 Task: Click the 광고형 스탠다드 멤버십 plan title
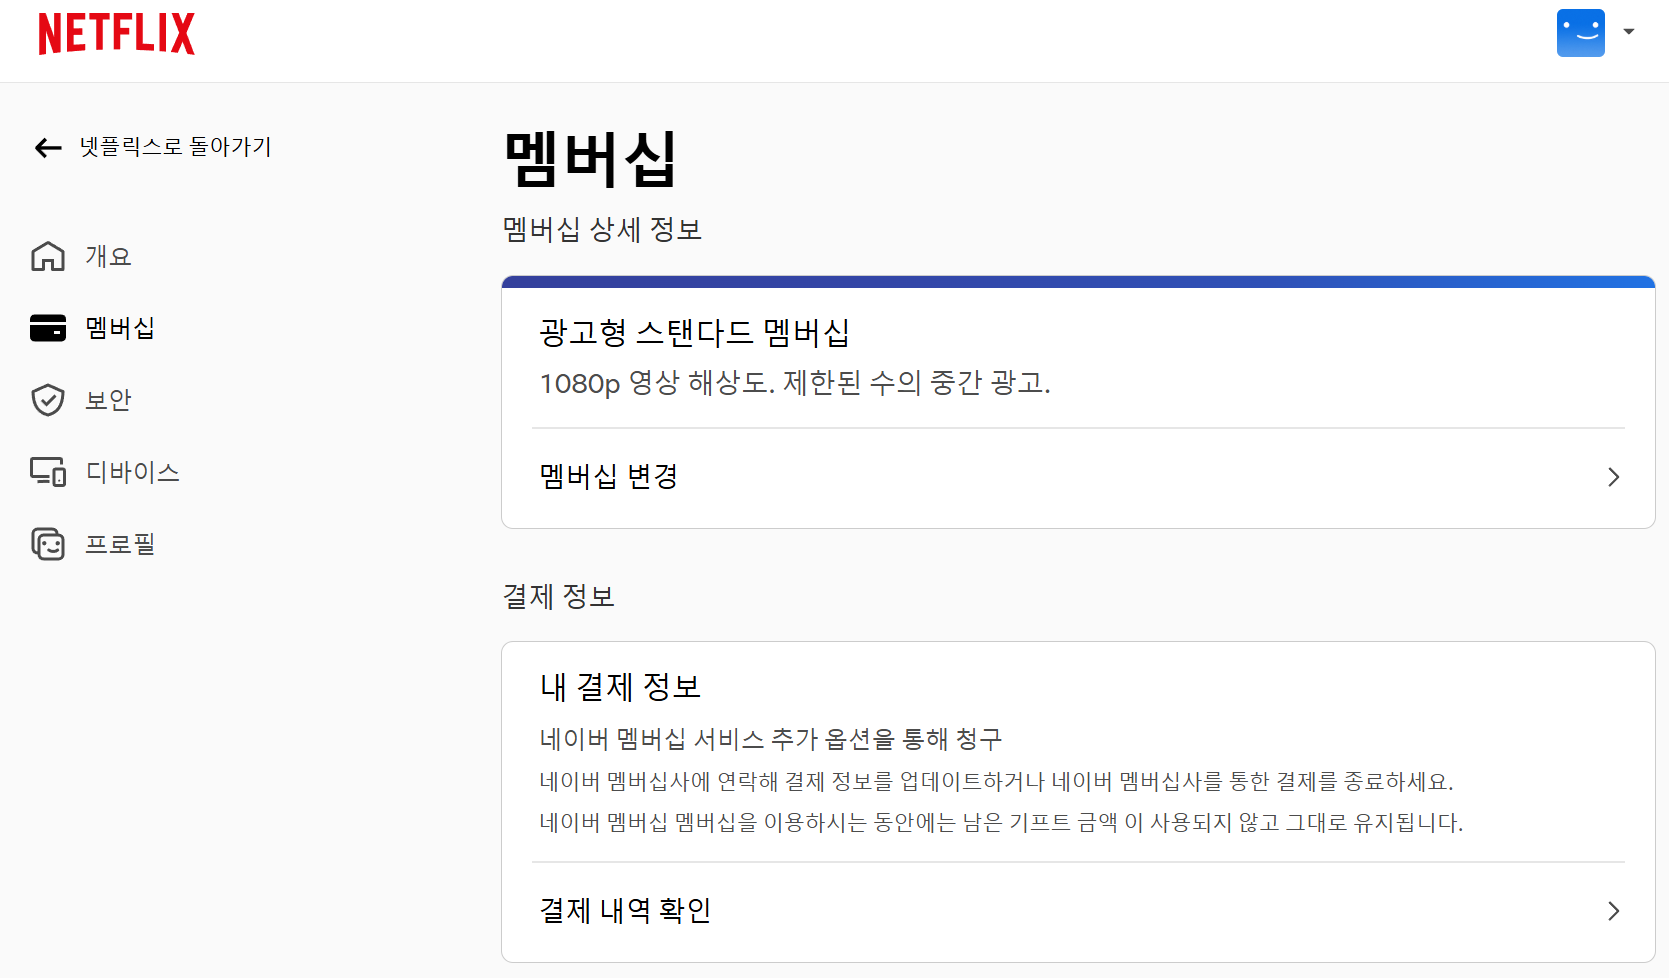click(x=695, y=332)
